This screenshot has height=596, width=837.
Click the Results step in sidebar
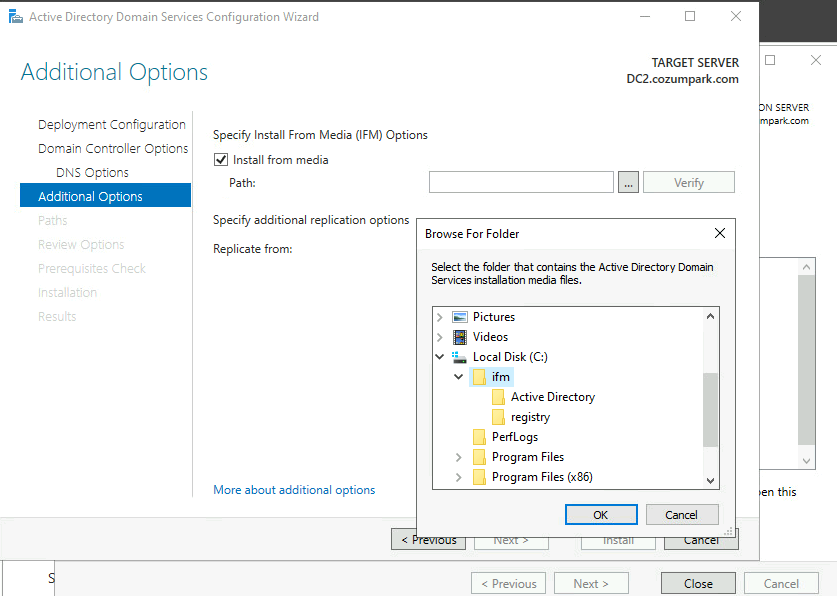point(57,316)
